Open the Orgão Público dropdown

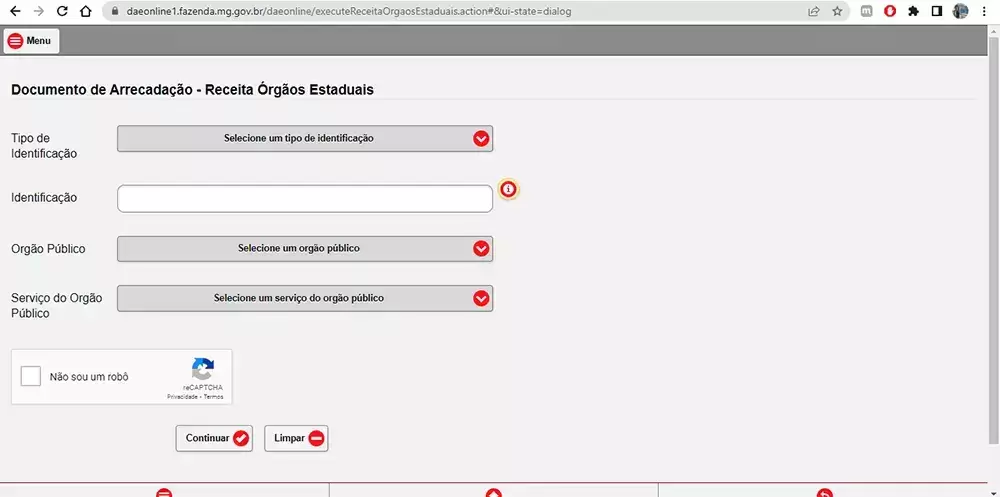pyautogui.click(x=305, y=249)
